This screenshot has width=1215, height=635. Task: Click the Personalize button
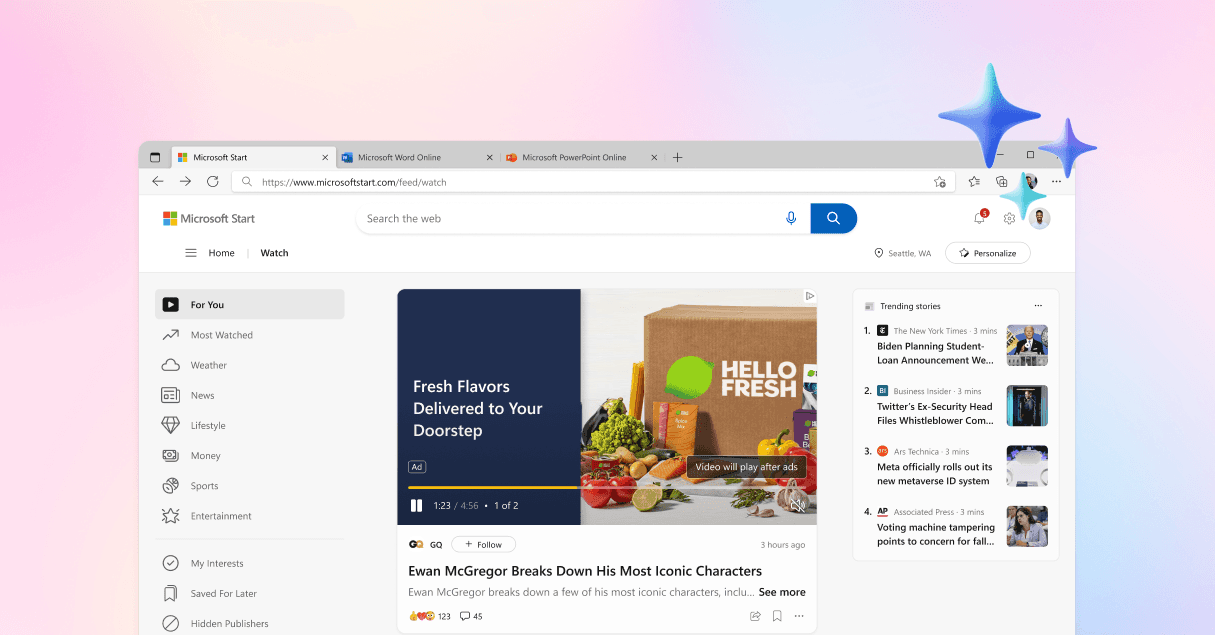(987, 253)
